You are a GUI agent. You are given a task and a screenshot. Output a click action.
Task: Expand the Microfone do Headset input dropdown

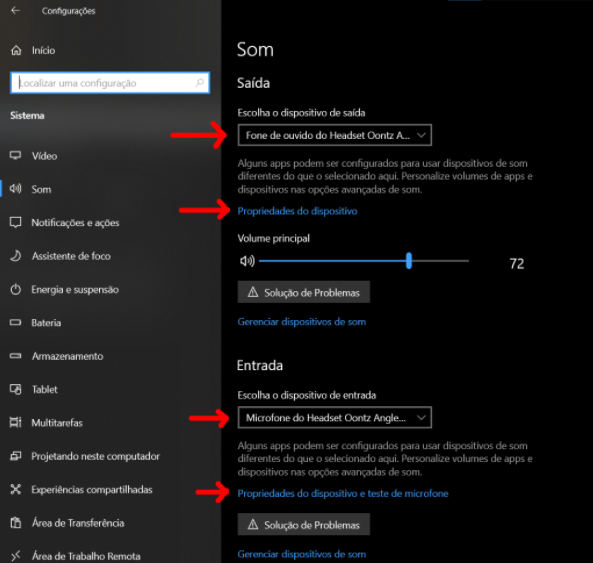pos(334,417)
